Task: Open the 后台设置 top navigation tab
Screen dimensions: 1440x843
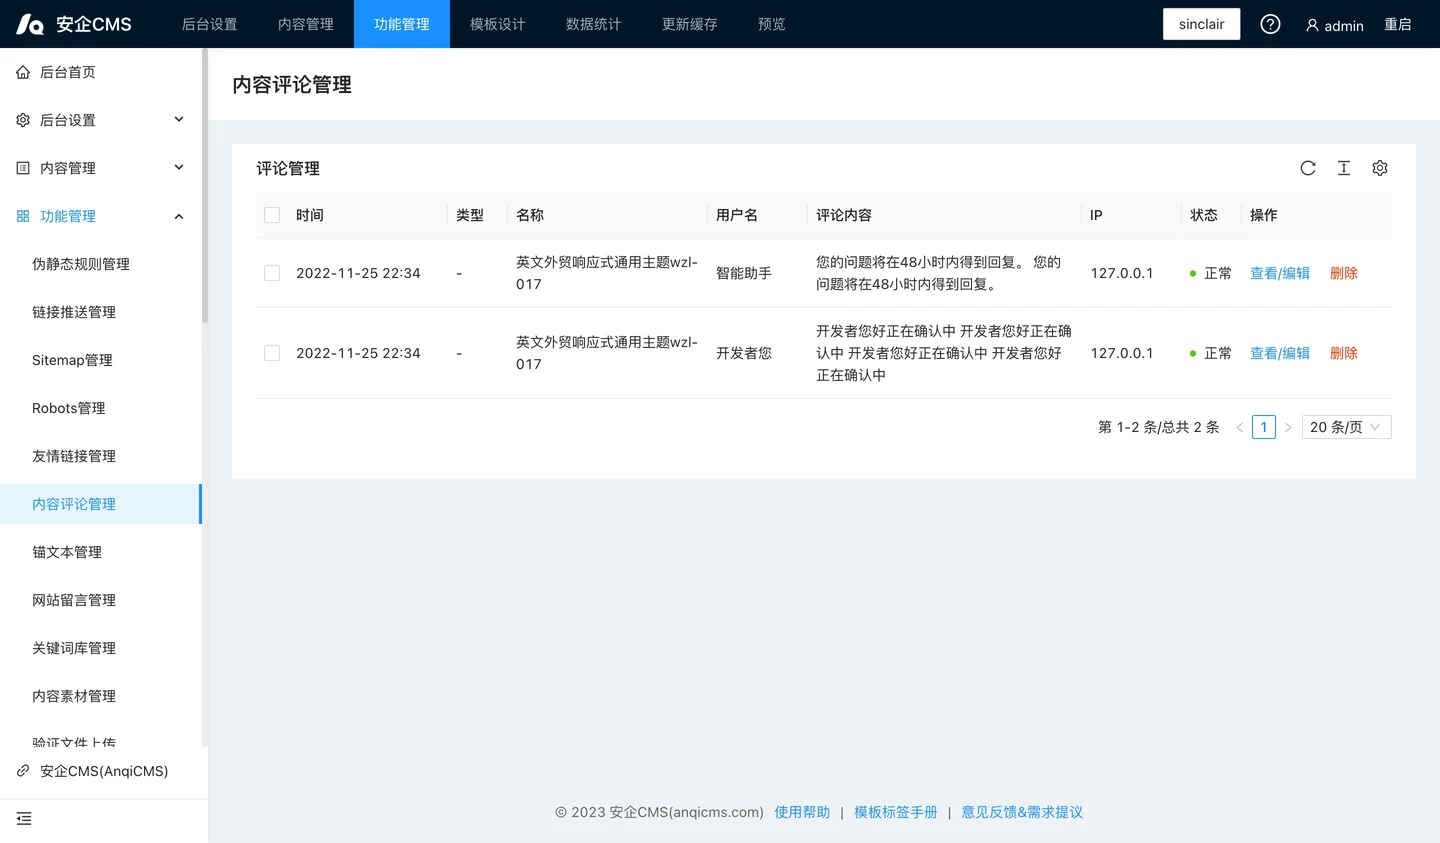Action: 210,24
